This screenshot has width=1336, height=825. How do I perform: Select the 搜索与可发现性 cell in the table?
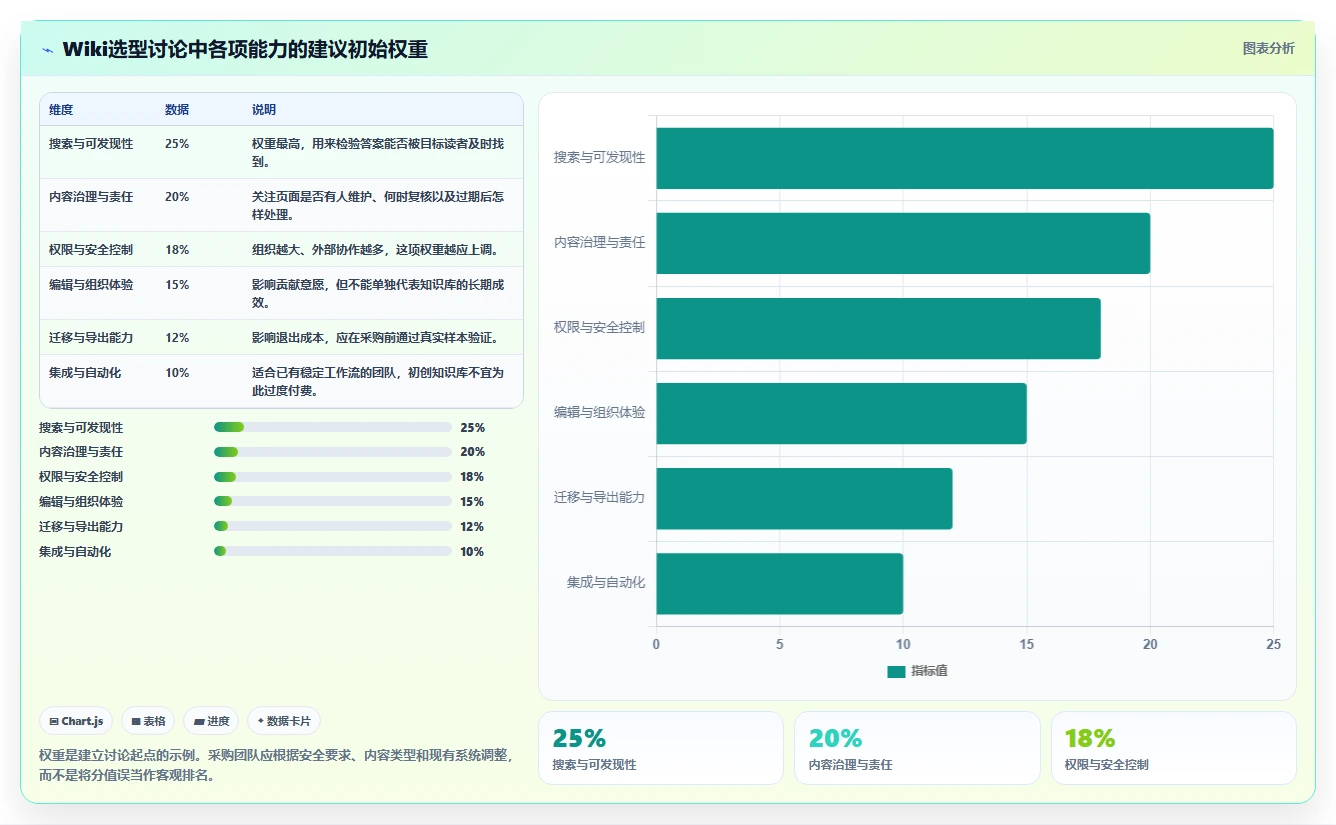[x=91, y=144]
